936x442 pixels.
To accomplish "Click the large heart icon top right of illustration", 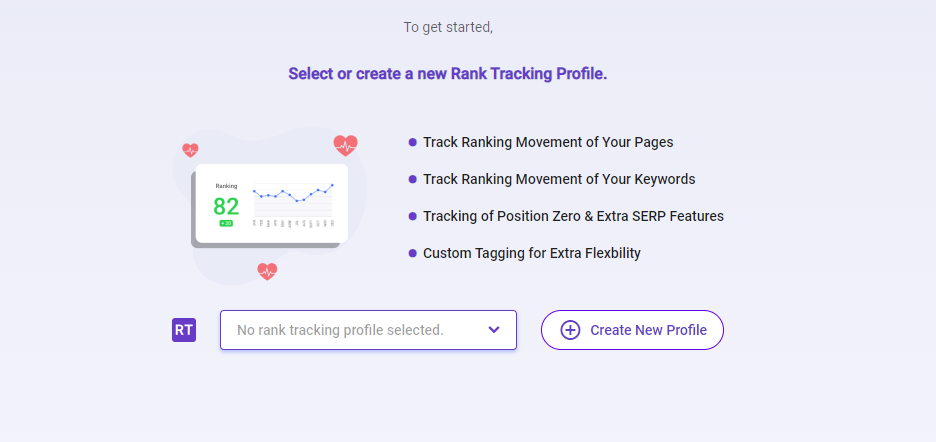I will tap(345, 146).
